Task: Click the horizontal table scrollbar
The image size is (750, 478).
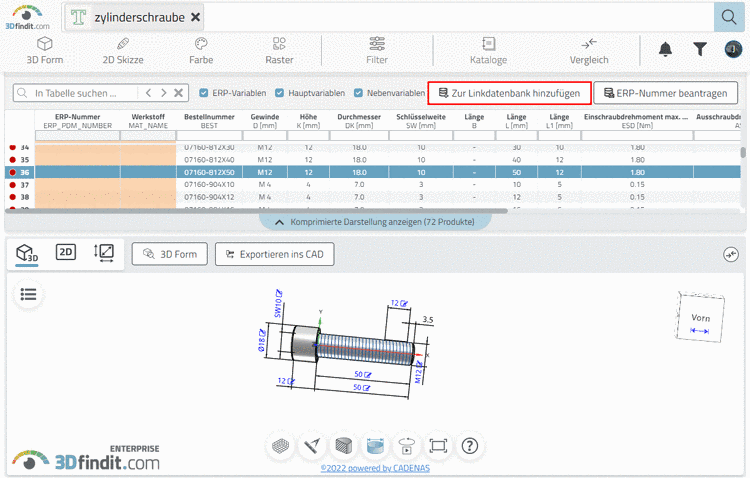Action: (256, 211)
